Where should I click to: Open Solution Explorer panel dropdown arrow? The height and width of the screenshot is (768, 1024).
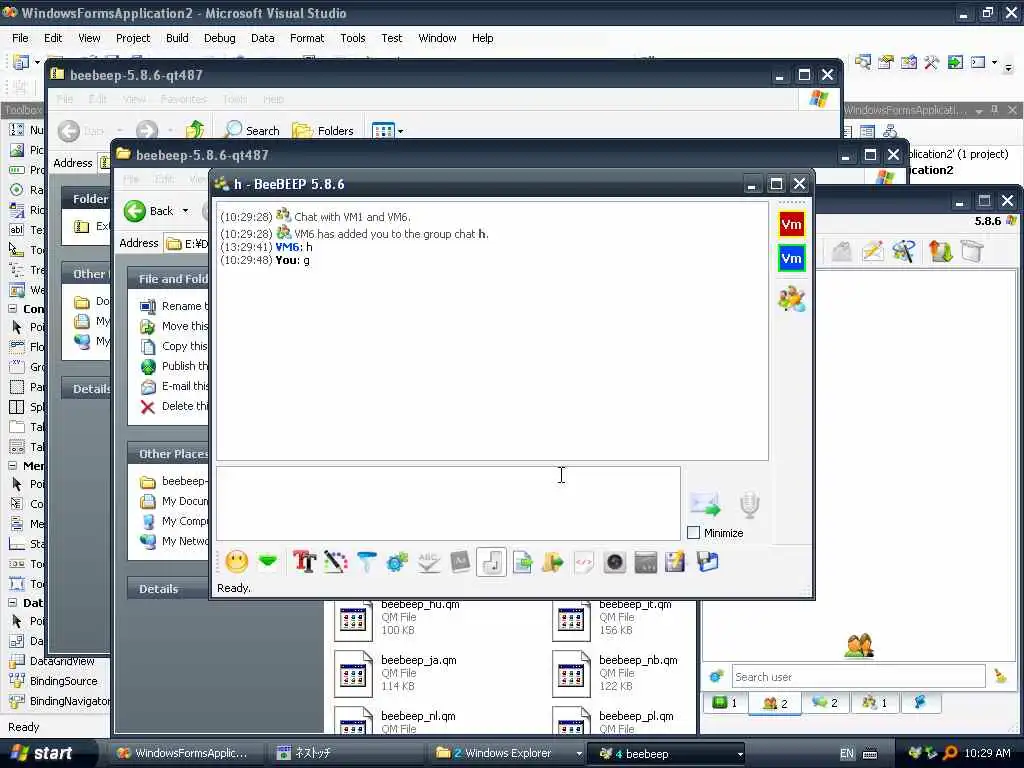979,111
